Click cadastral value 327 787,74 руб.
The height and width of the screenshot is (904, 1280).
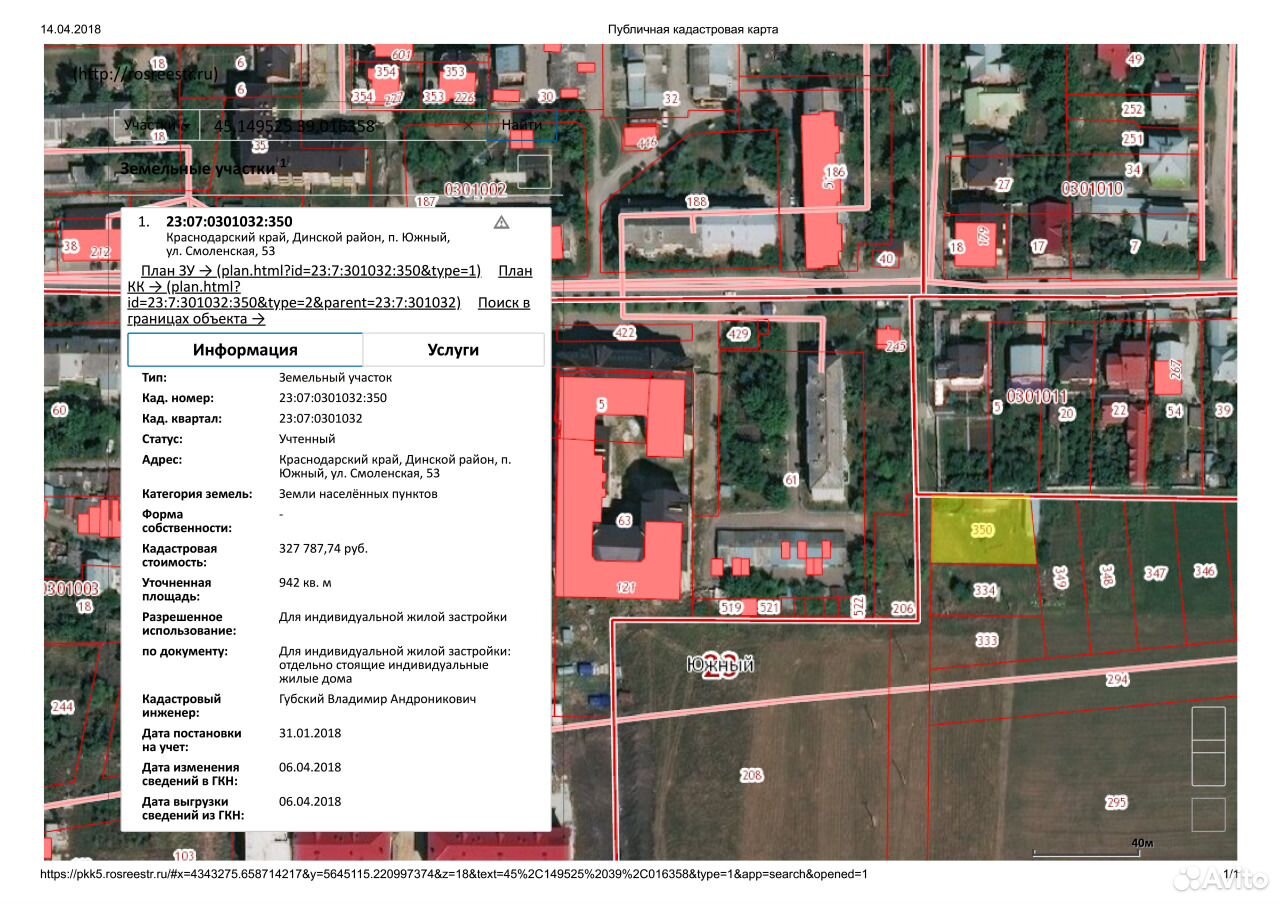pyautogui.click(x=323, y=548)
